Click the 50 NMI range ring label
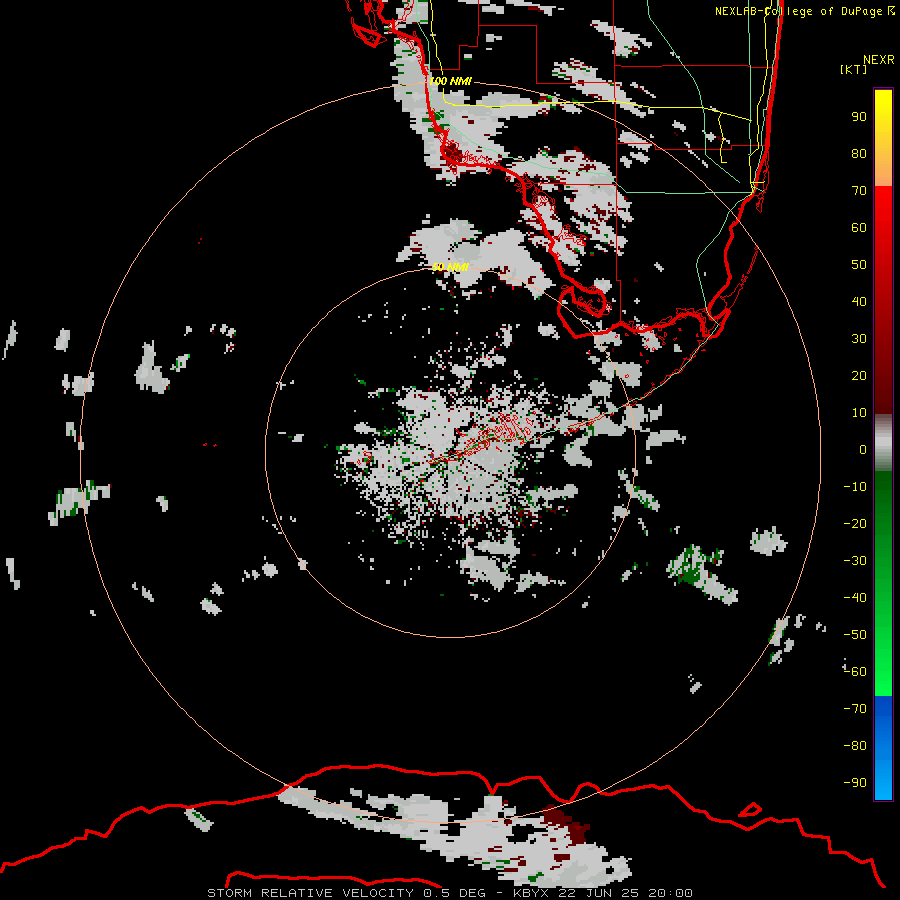 click(450, 267)
